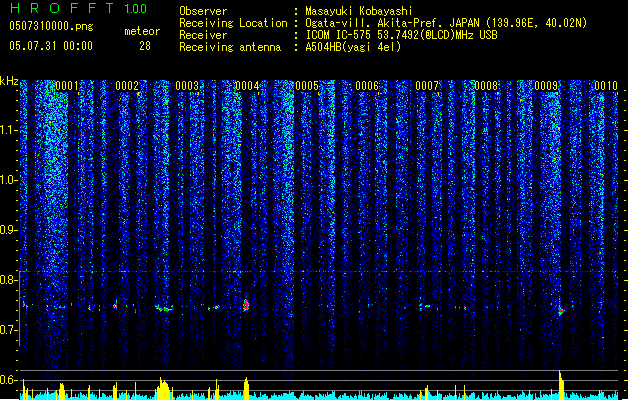The height and width of the screenshot is (400, 629).
Task: Click the wide yellow power peak below 0003
Action: (x=163, y=389)
